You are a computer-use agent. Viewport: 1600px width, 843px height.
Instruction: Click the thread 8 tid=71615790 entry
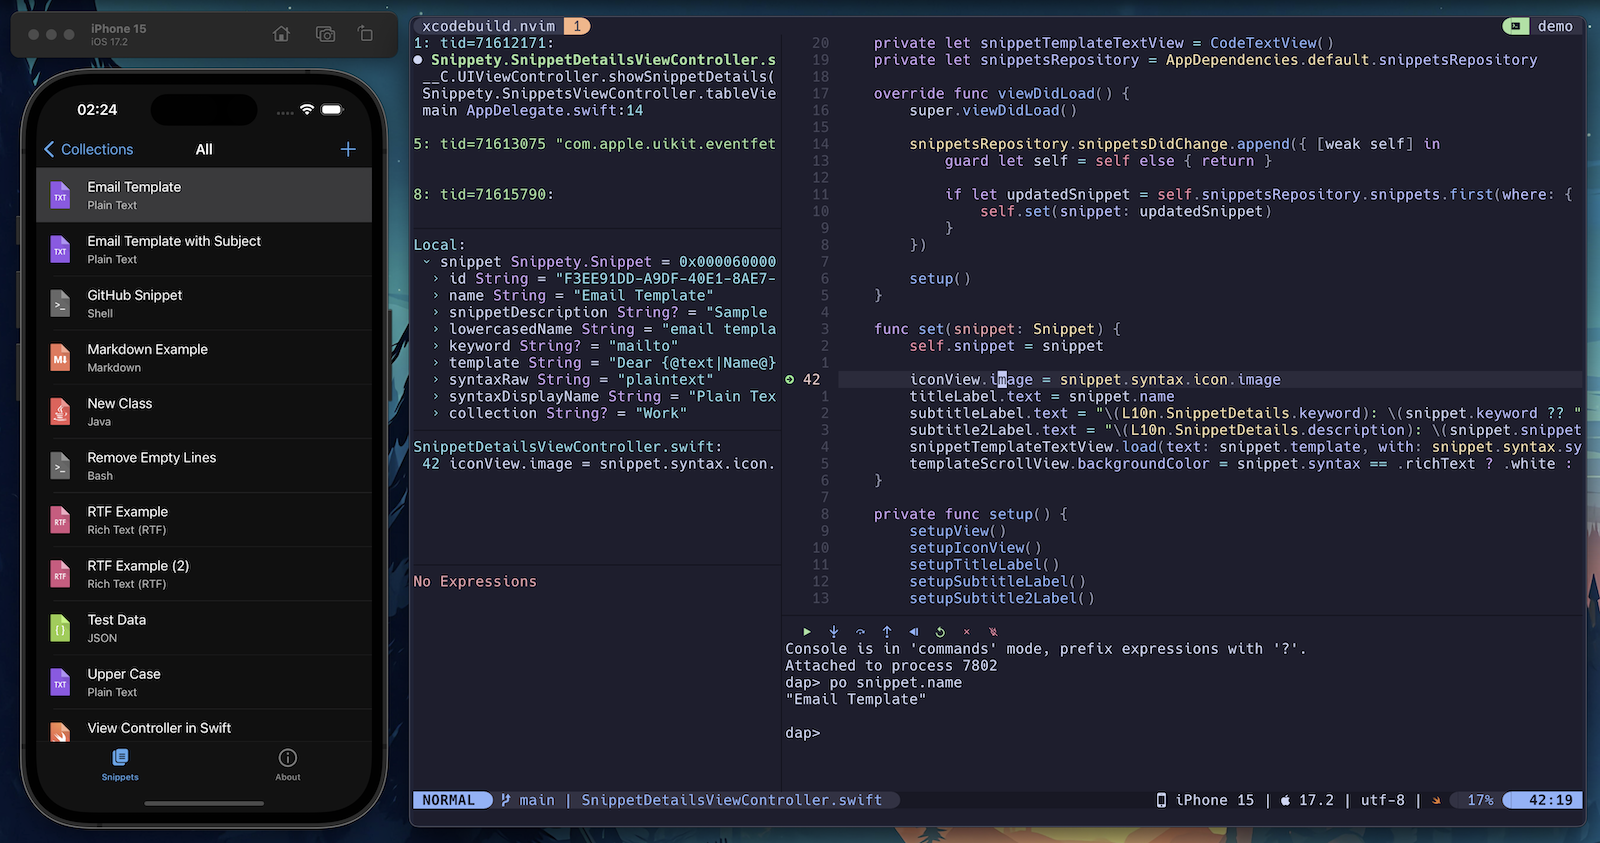coord(484,194)
